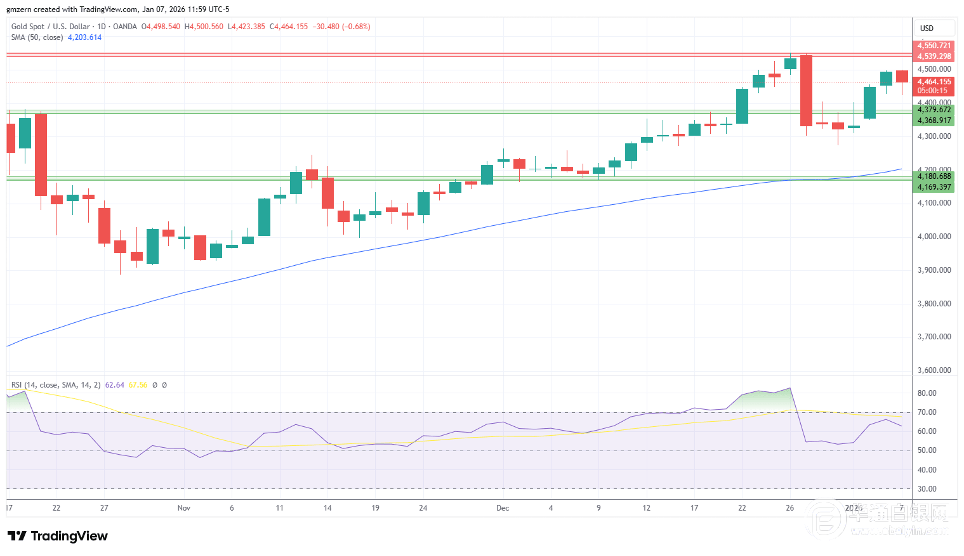Open the USD currency selector on price axis
This screenshot has height=556, width=964.
tap(926, 28)
